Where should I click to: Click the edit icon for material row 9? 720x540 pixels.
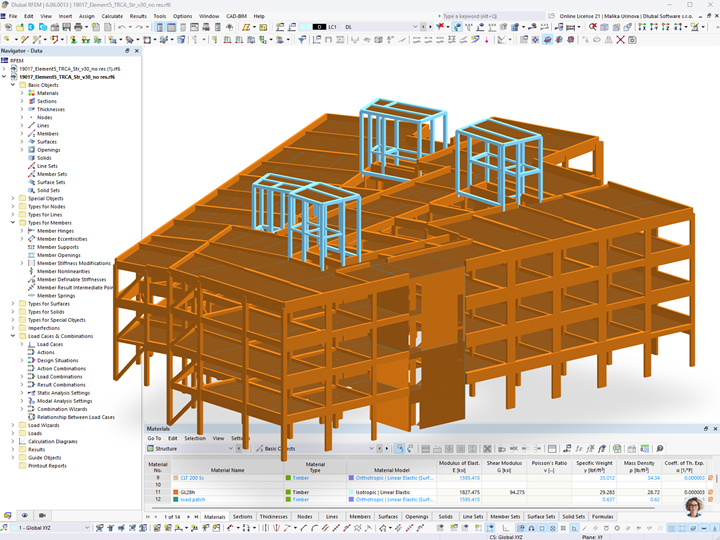(710, 478)
